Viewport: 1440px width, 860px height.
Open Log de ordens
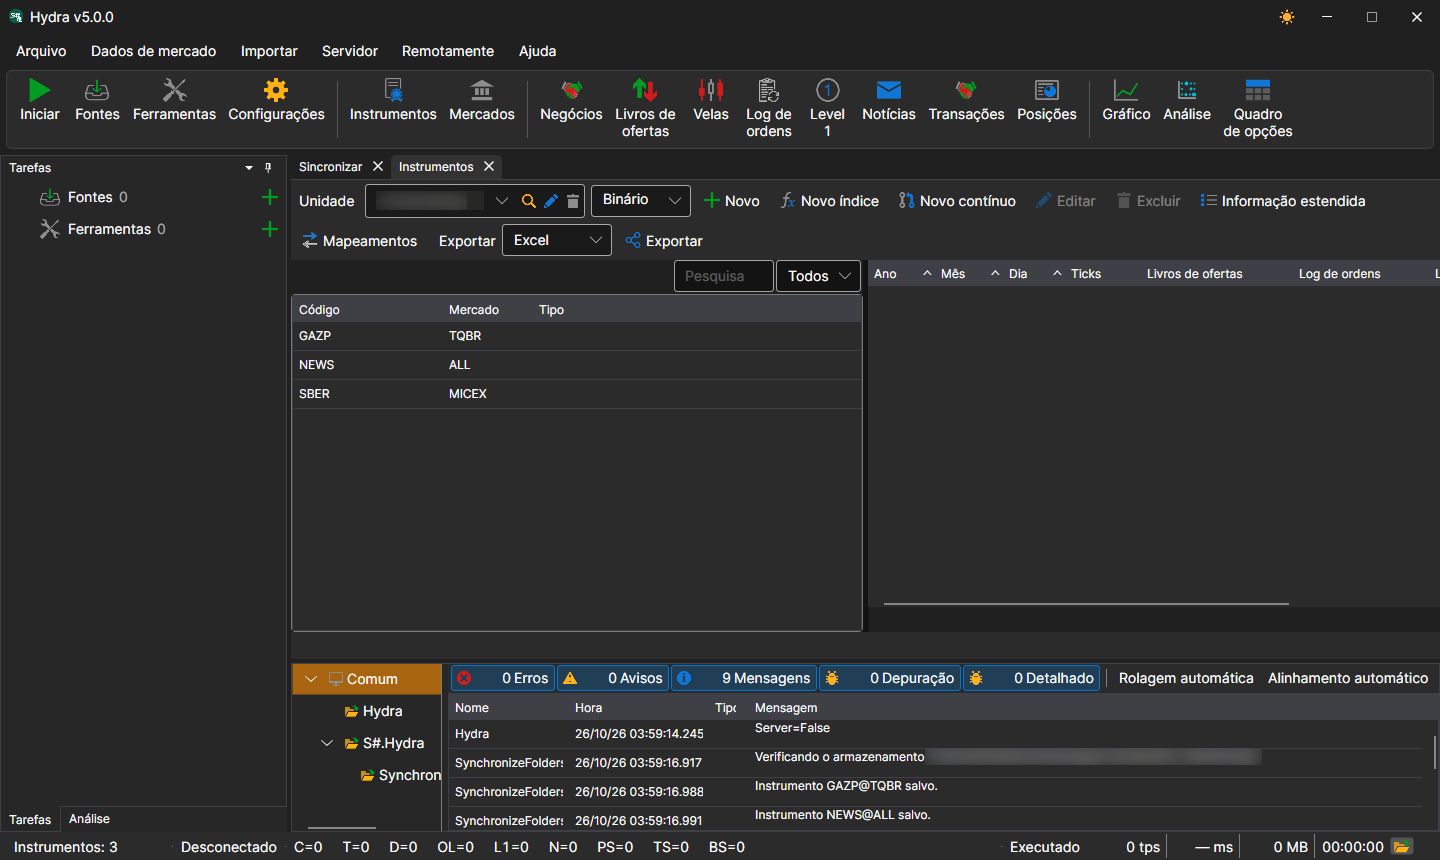click(x=769, y=109)
